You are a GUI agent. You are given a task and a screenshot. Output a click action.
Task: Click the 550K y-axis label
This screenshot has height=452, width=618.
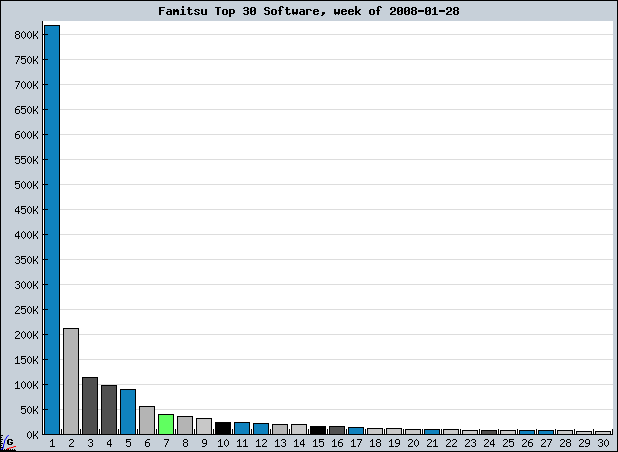click(27, 160)
